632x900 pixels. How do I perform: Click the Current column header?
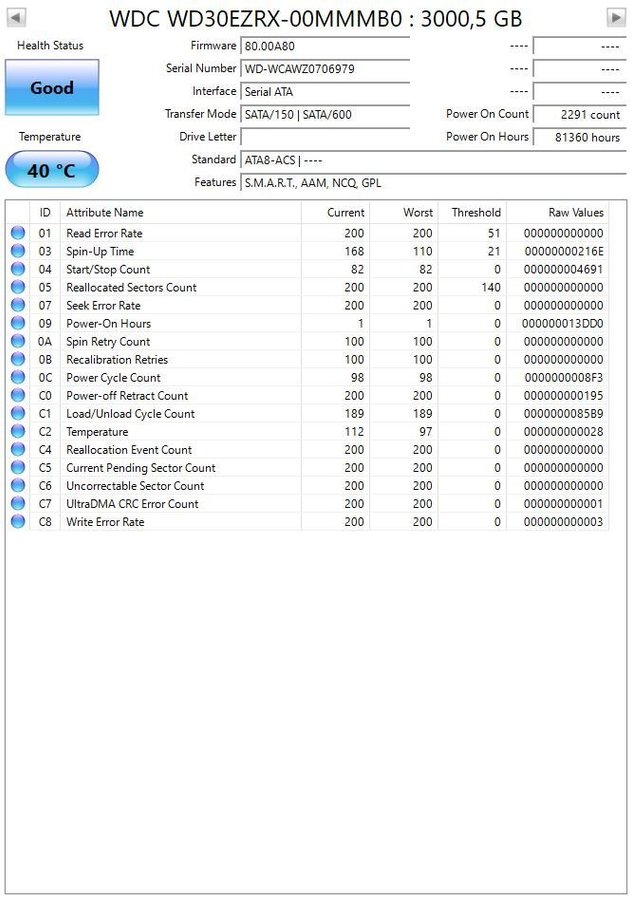(335, 212)
